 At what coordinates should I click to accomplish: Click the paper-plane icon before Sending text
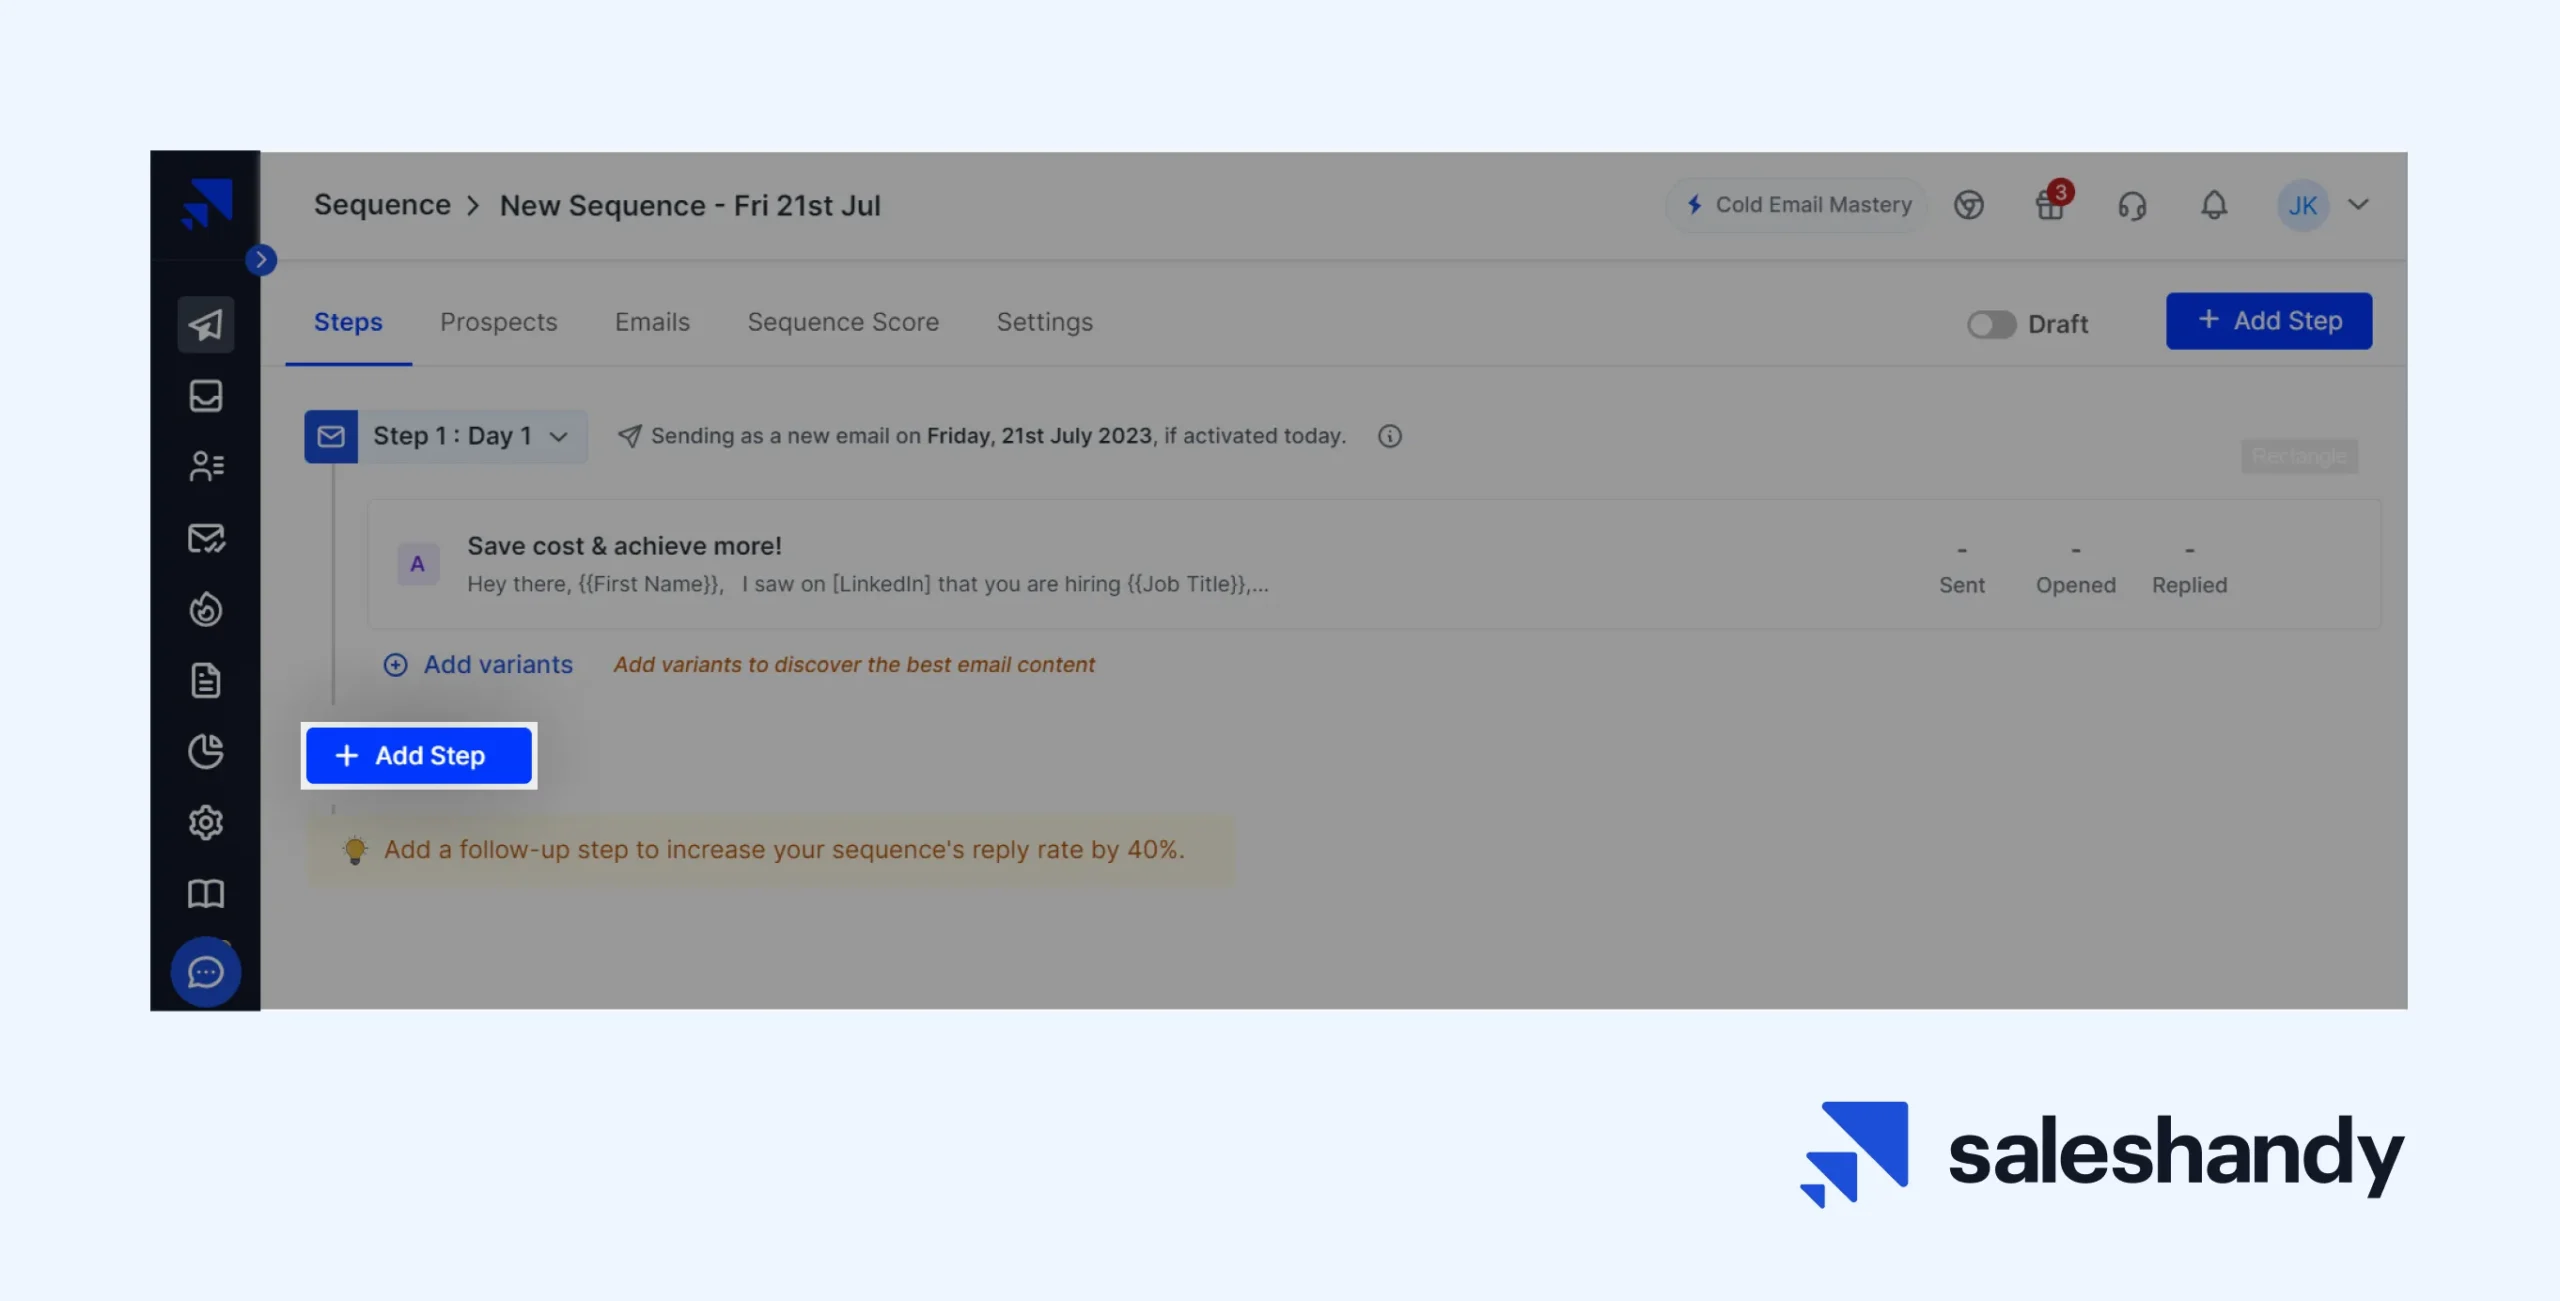point(629,436)
